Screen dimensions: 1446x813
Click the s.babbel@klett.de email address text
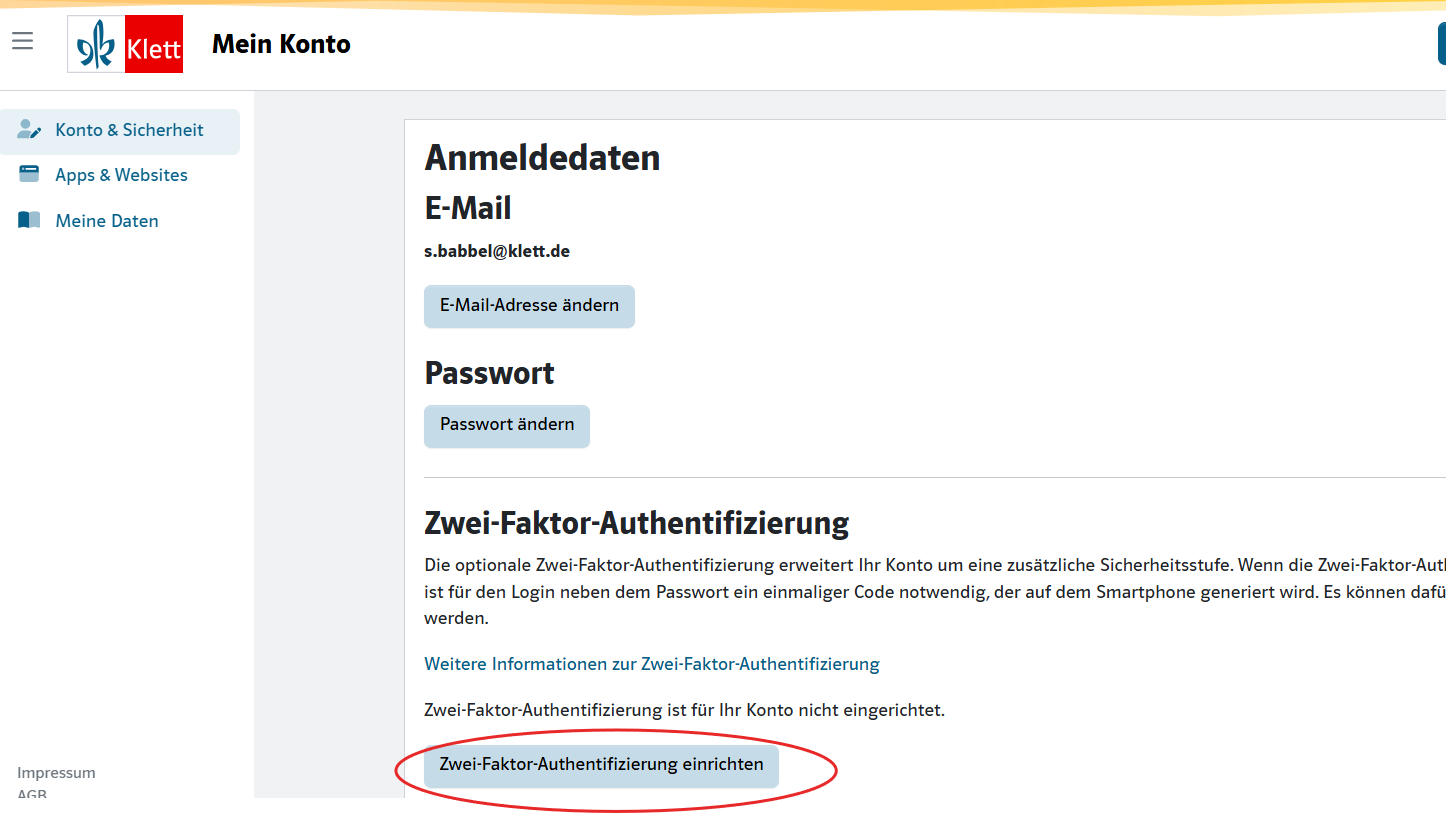point(497,252)
